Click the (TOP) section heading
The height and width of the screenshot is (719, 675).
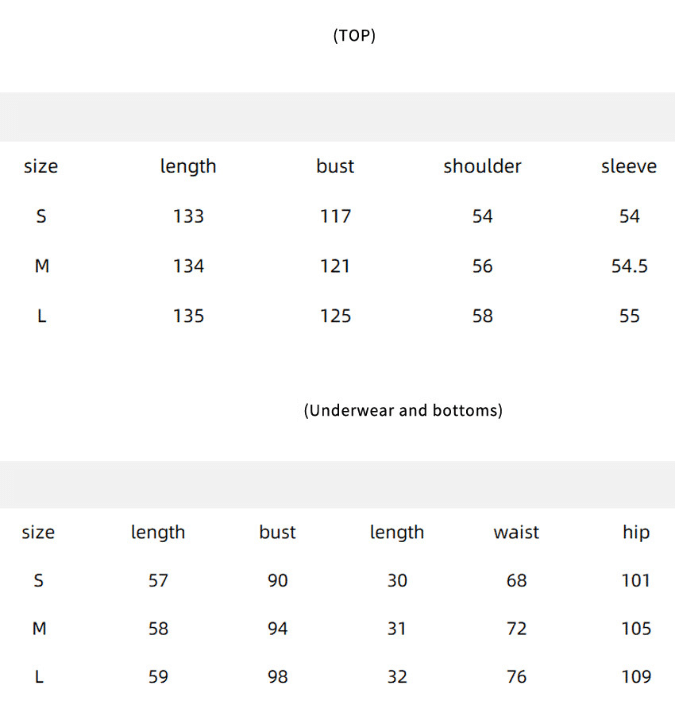(x=354, y=35)
